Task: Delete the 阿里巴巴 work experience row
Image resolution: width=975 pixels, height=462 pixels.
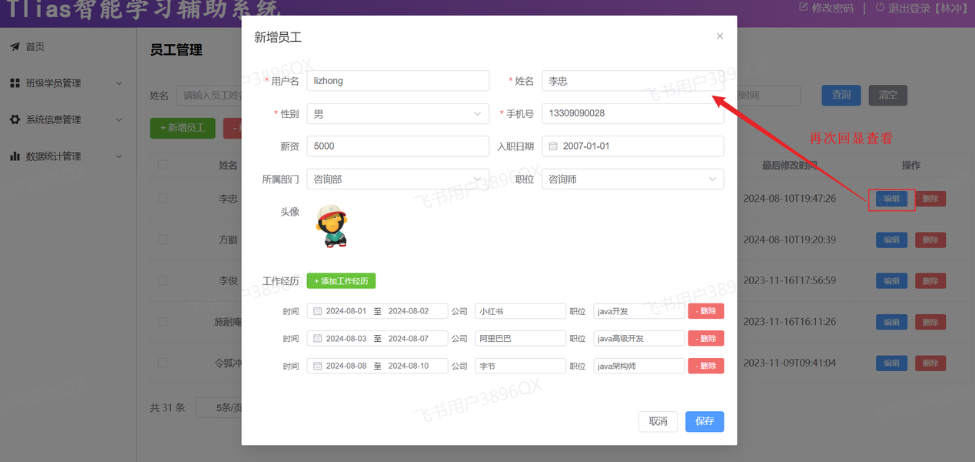Action: point(706,338)
